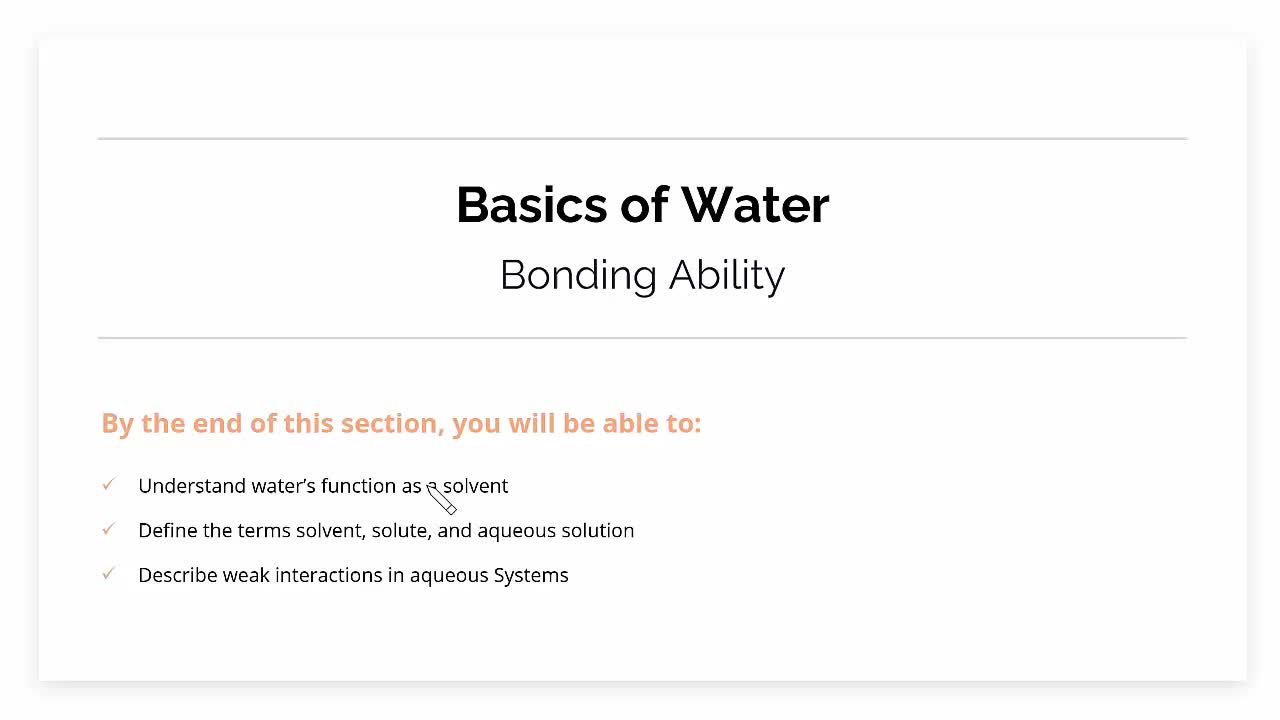This screenshot has width=1280, height=720.
Task: Click the 'Basics of Water' slide title
Action: click(642, 205)
